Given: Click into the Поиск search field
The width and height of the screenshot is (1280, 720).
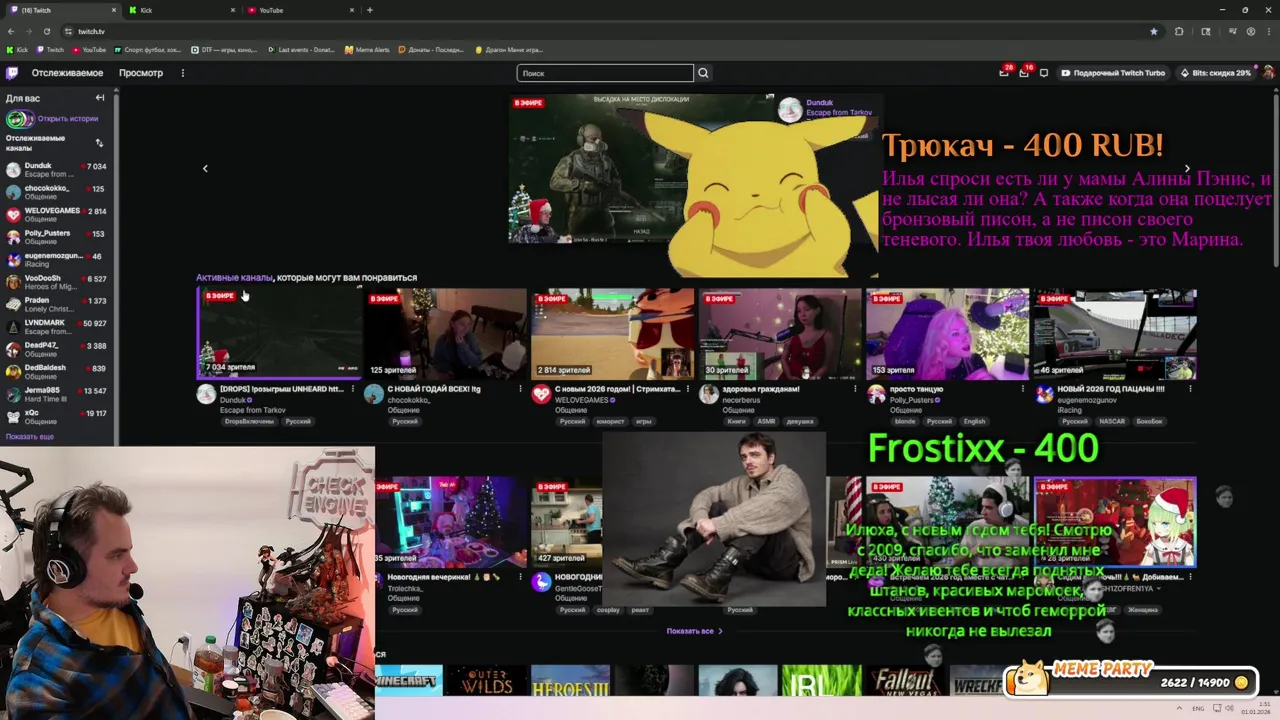Looking at the screenshot, I should (605, 73).
